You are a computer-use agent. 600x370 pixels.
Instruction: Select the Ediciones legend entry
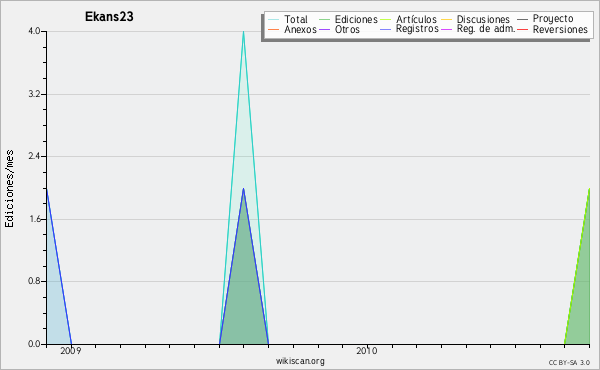coord(356,19)
